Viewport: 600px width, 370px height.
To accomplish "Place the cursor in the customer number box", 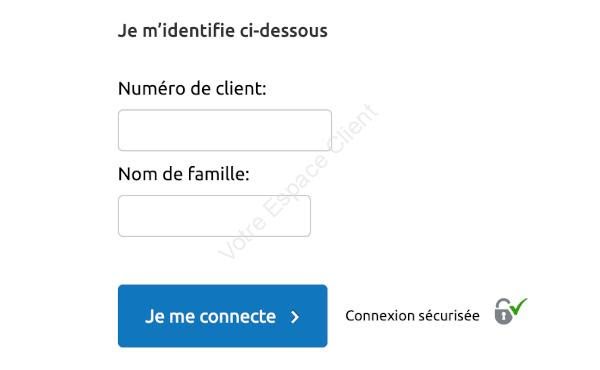I will coord(225,130).
